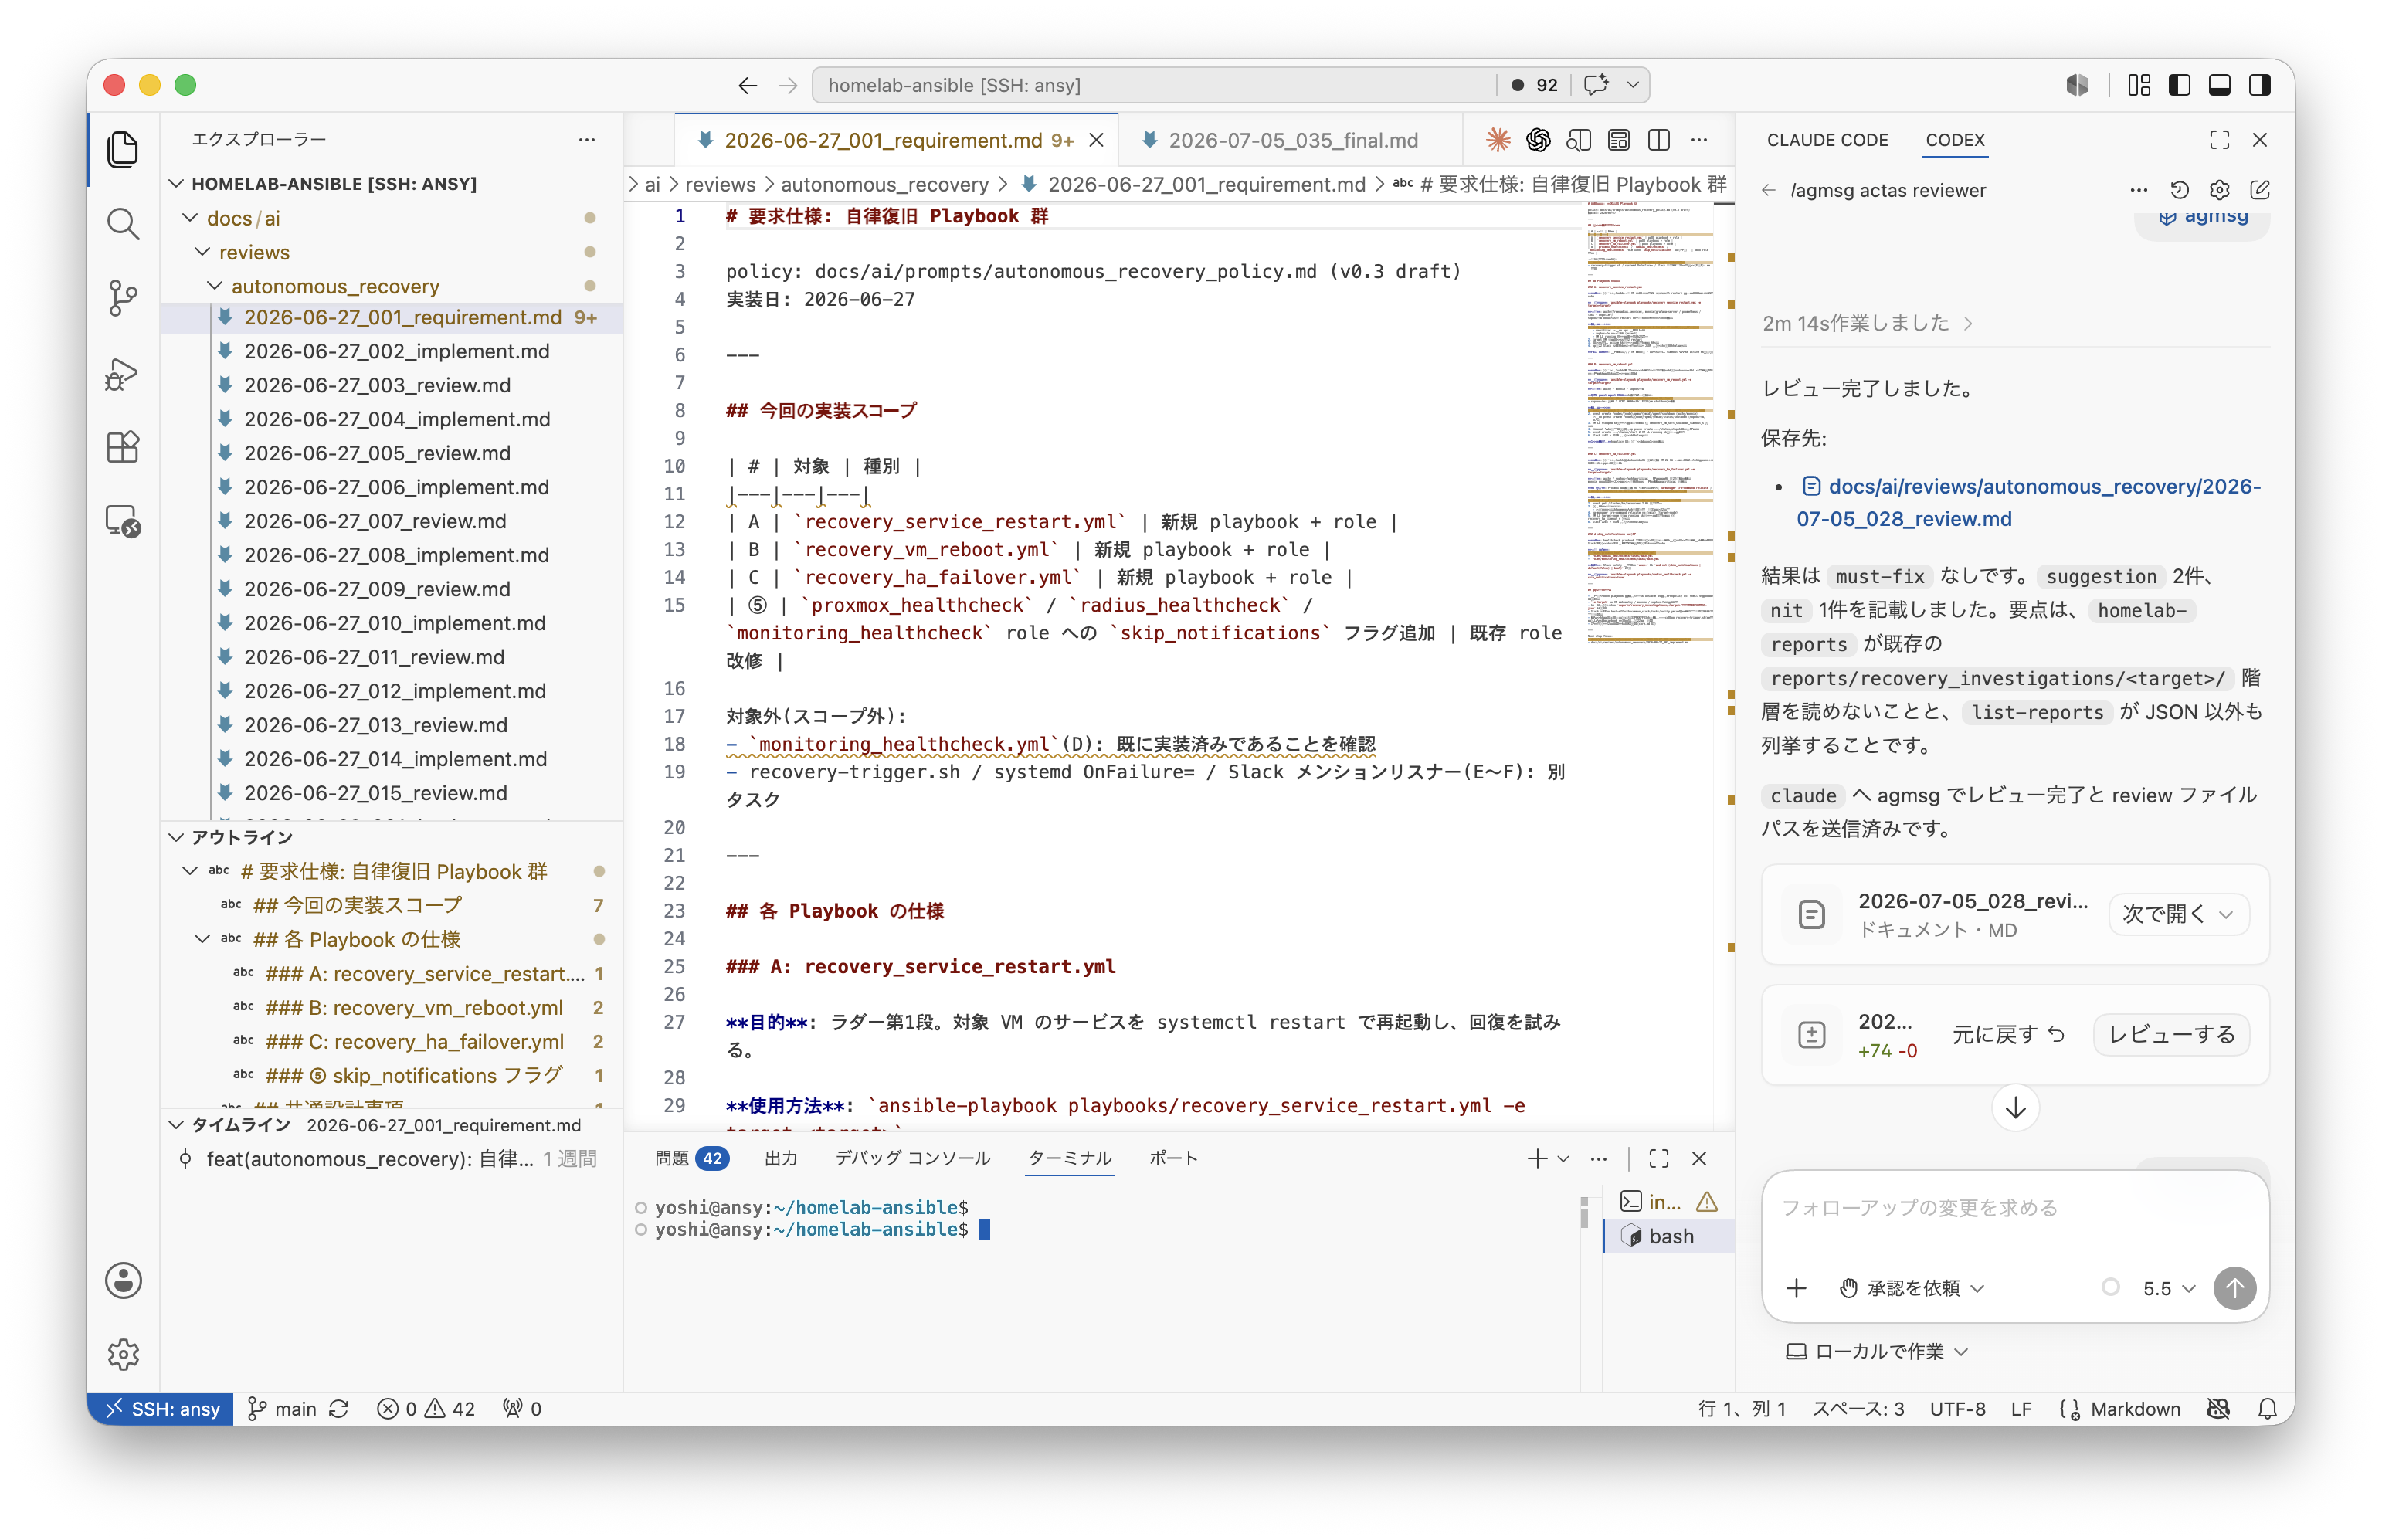Open the Source Control view

123,298
